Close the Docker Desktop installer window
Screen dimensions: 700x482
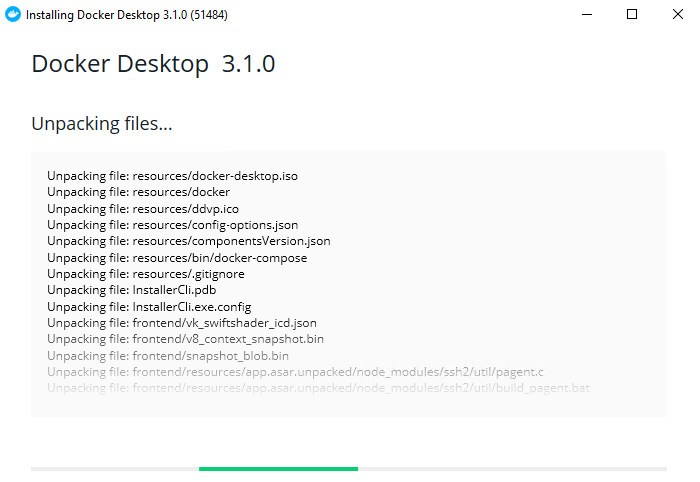click(677, 14)
